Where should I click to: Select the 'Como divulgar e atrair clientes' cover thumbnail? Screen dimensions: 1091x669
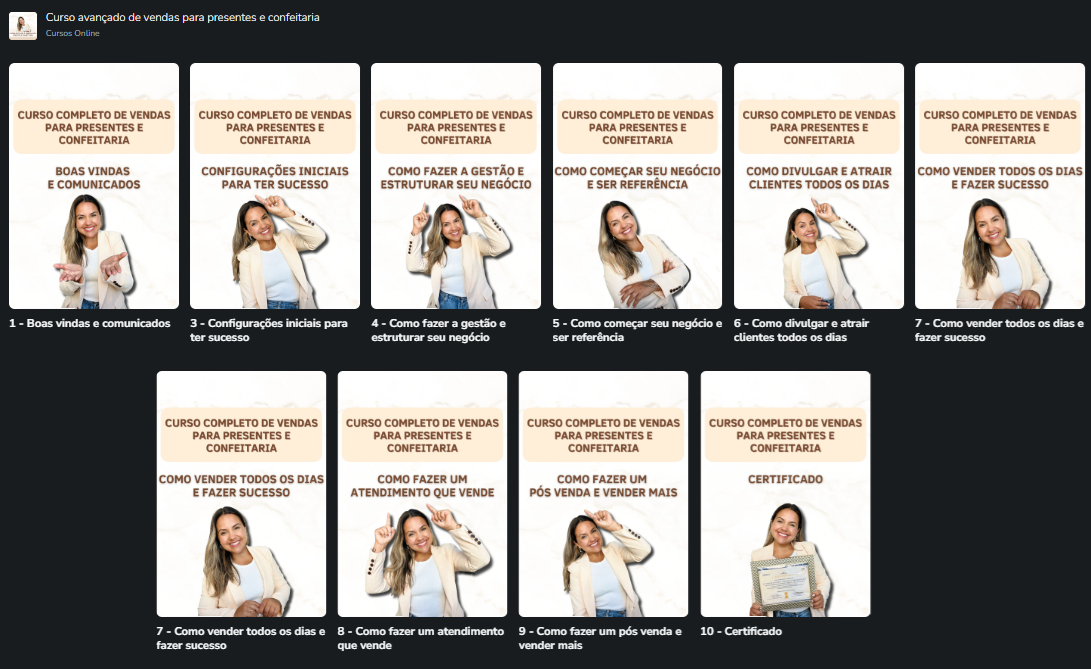click(819, 186)
